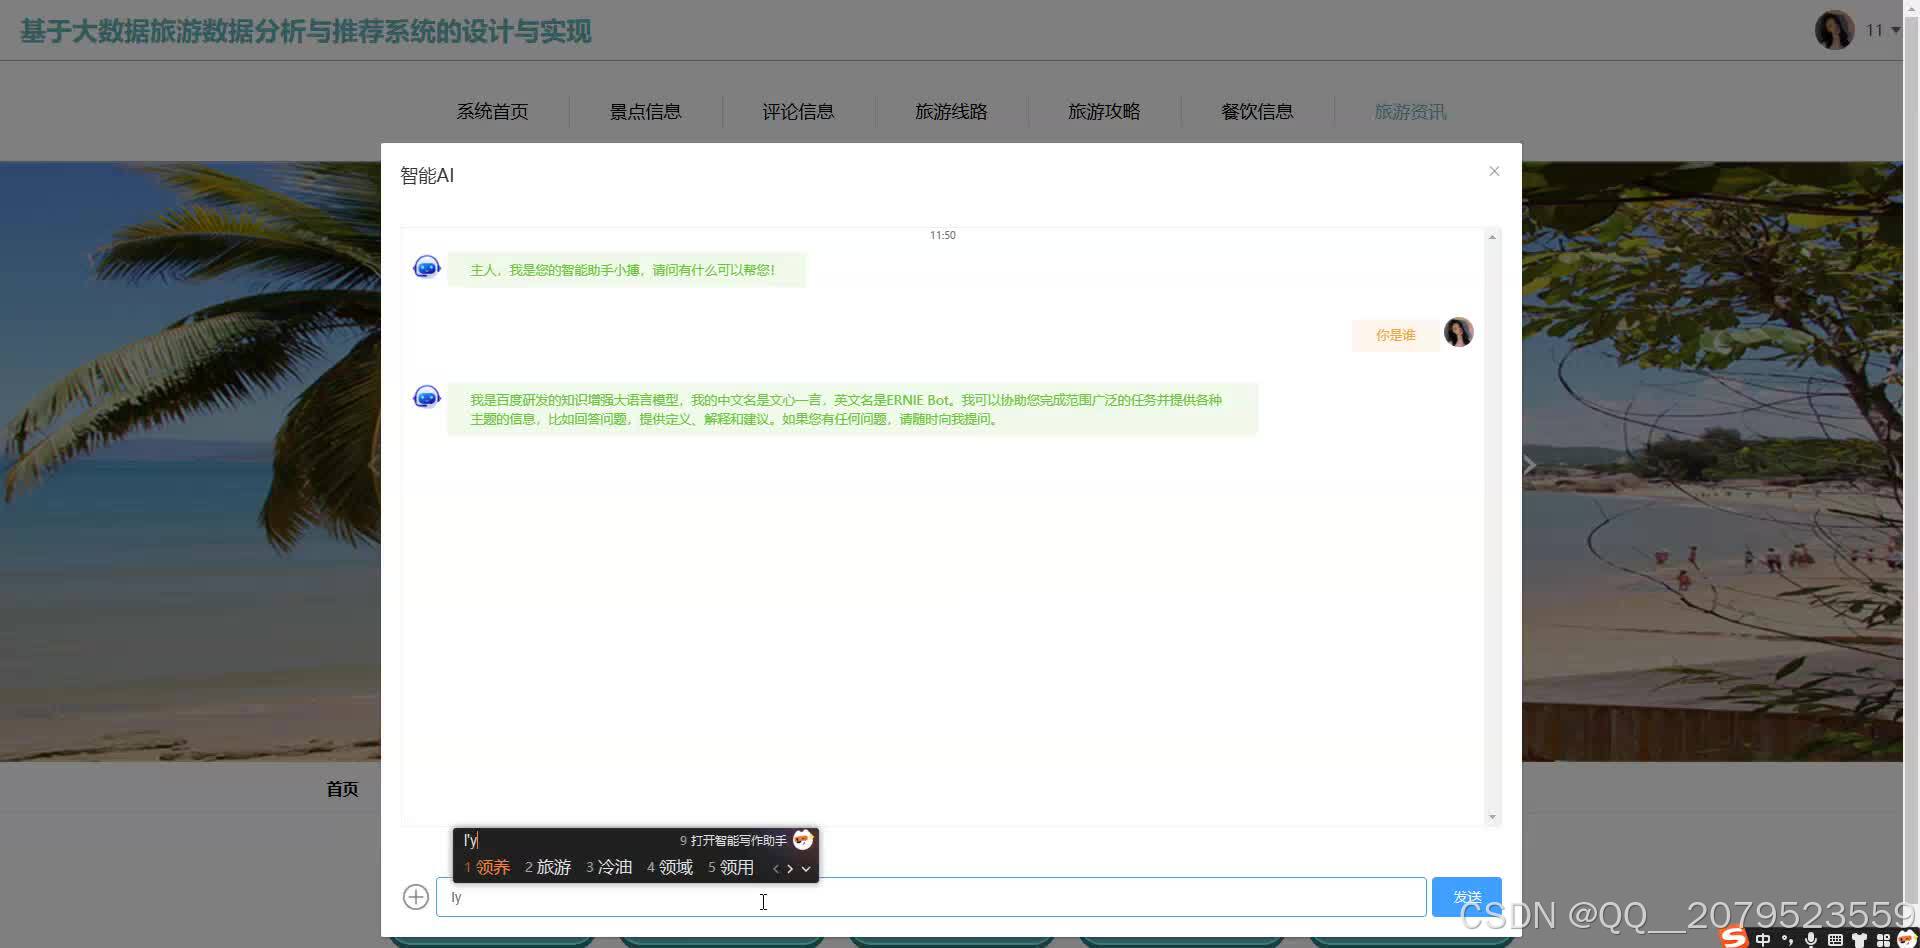Choose IME candidate 4 领域
The image size is (1920, 948).
670,867
